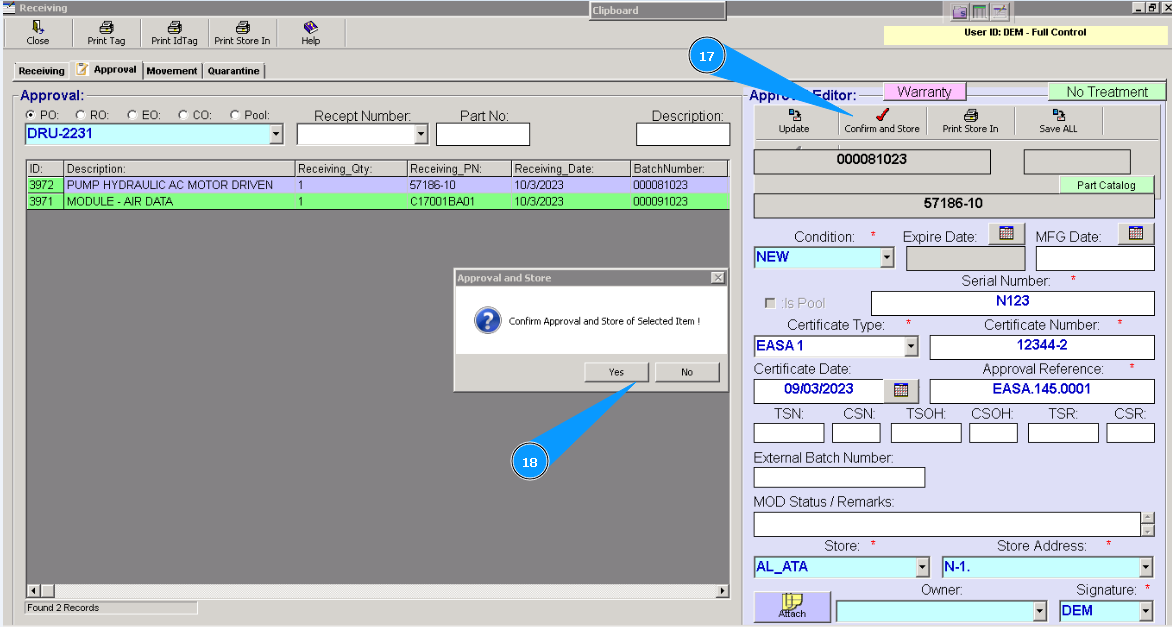The height and width of the screenshot is (627, 1172).
Task: Click the BatchNumber column header
Action: tap(679, 169)
